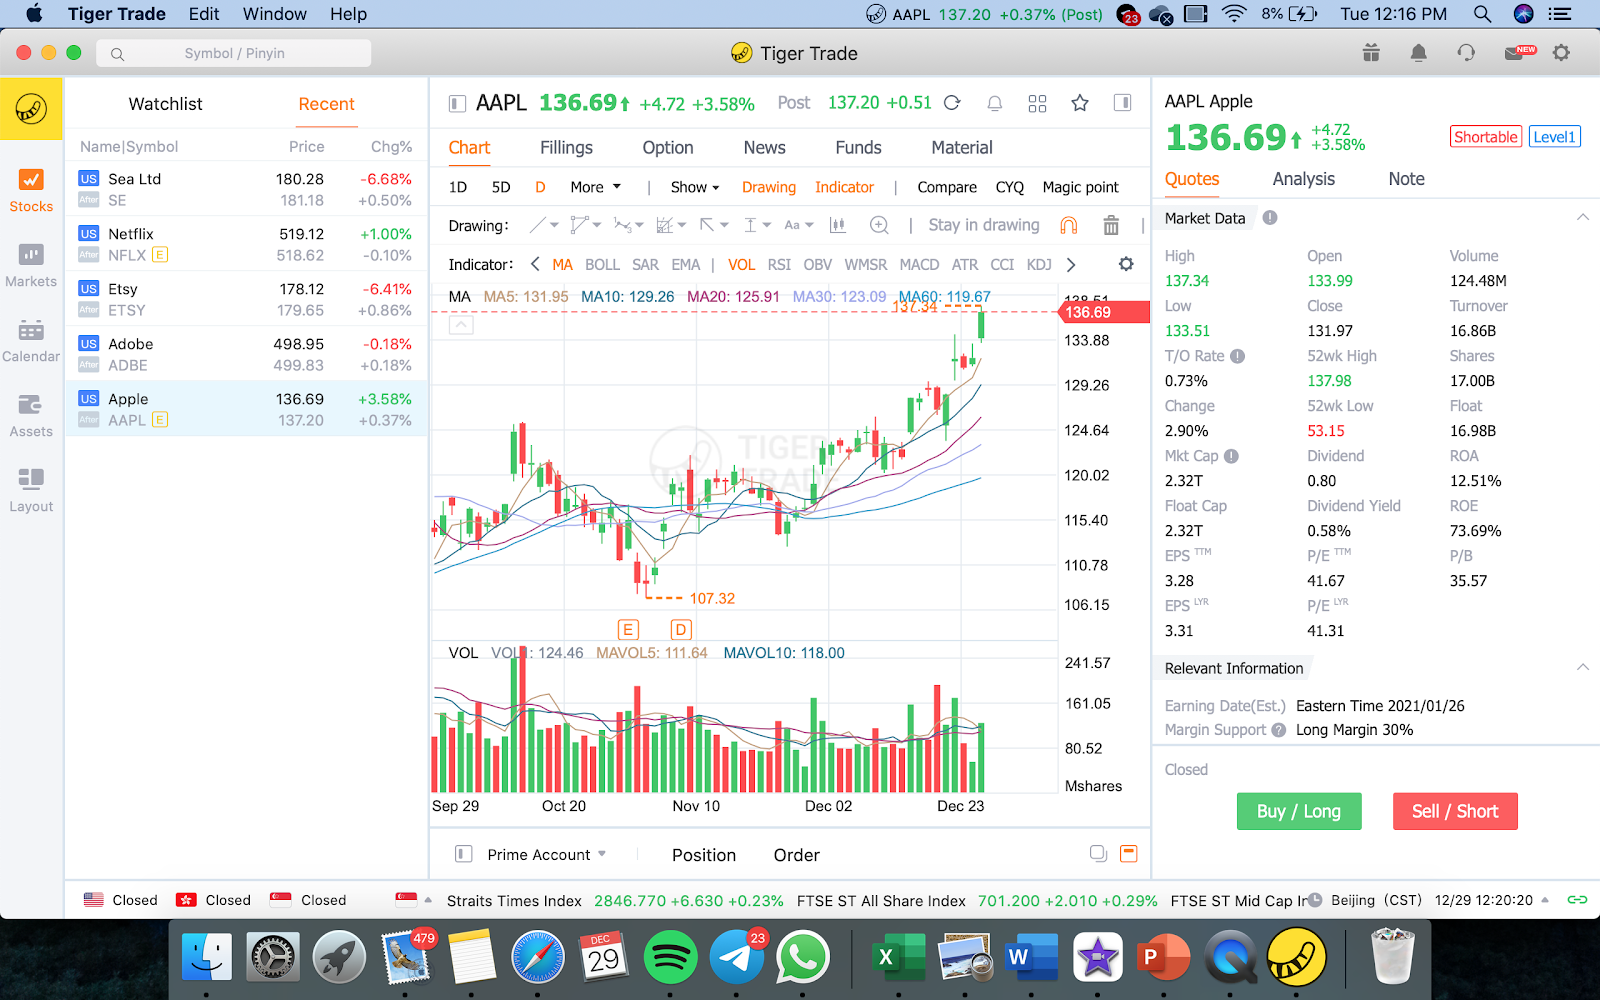Click the earnings E marker on chart
The image size is (1600, 1000).
pyautogui.click(x=628, y=629)
